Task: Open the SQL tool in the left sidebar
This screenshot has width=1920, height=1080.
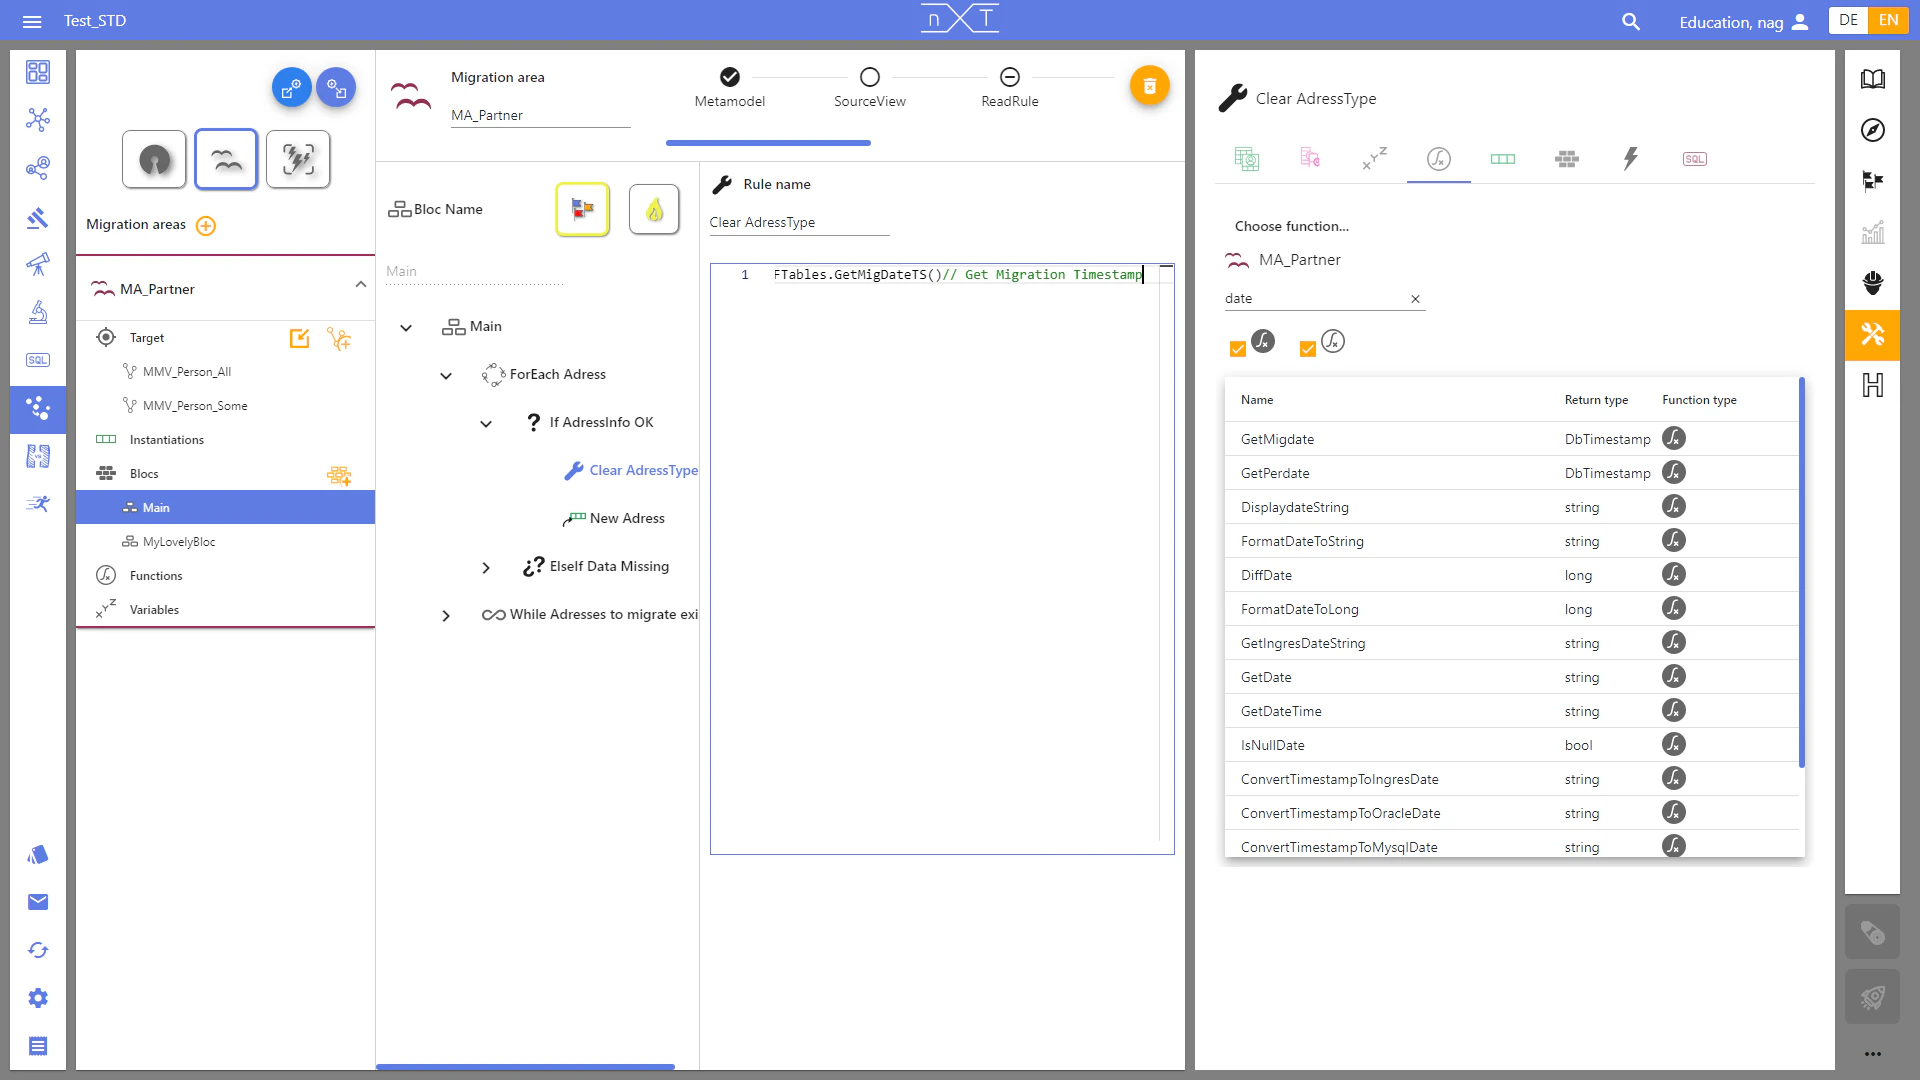Action: click(x=37, y=360)
